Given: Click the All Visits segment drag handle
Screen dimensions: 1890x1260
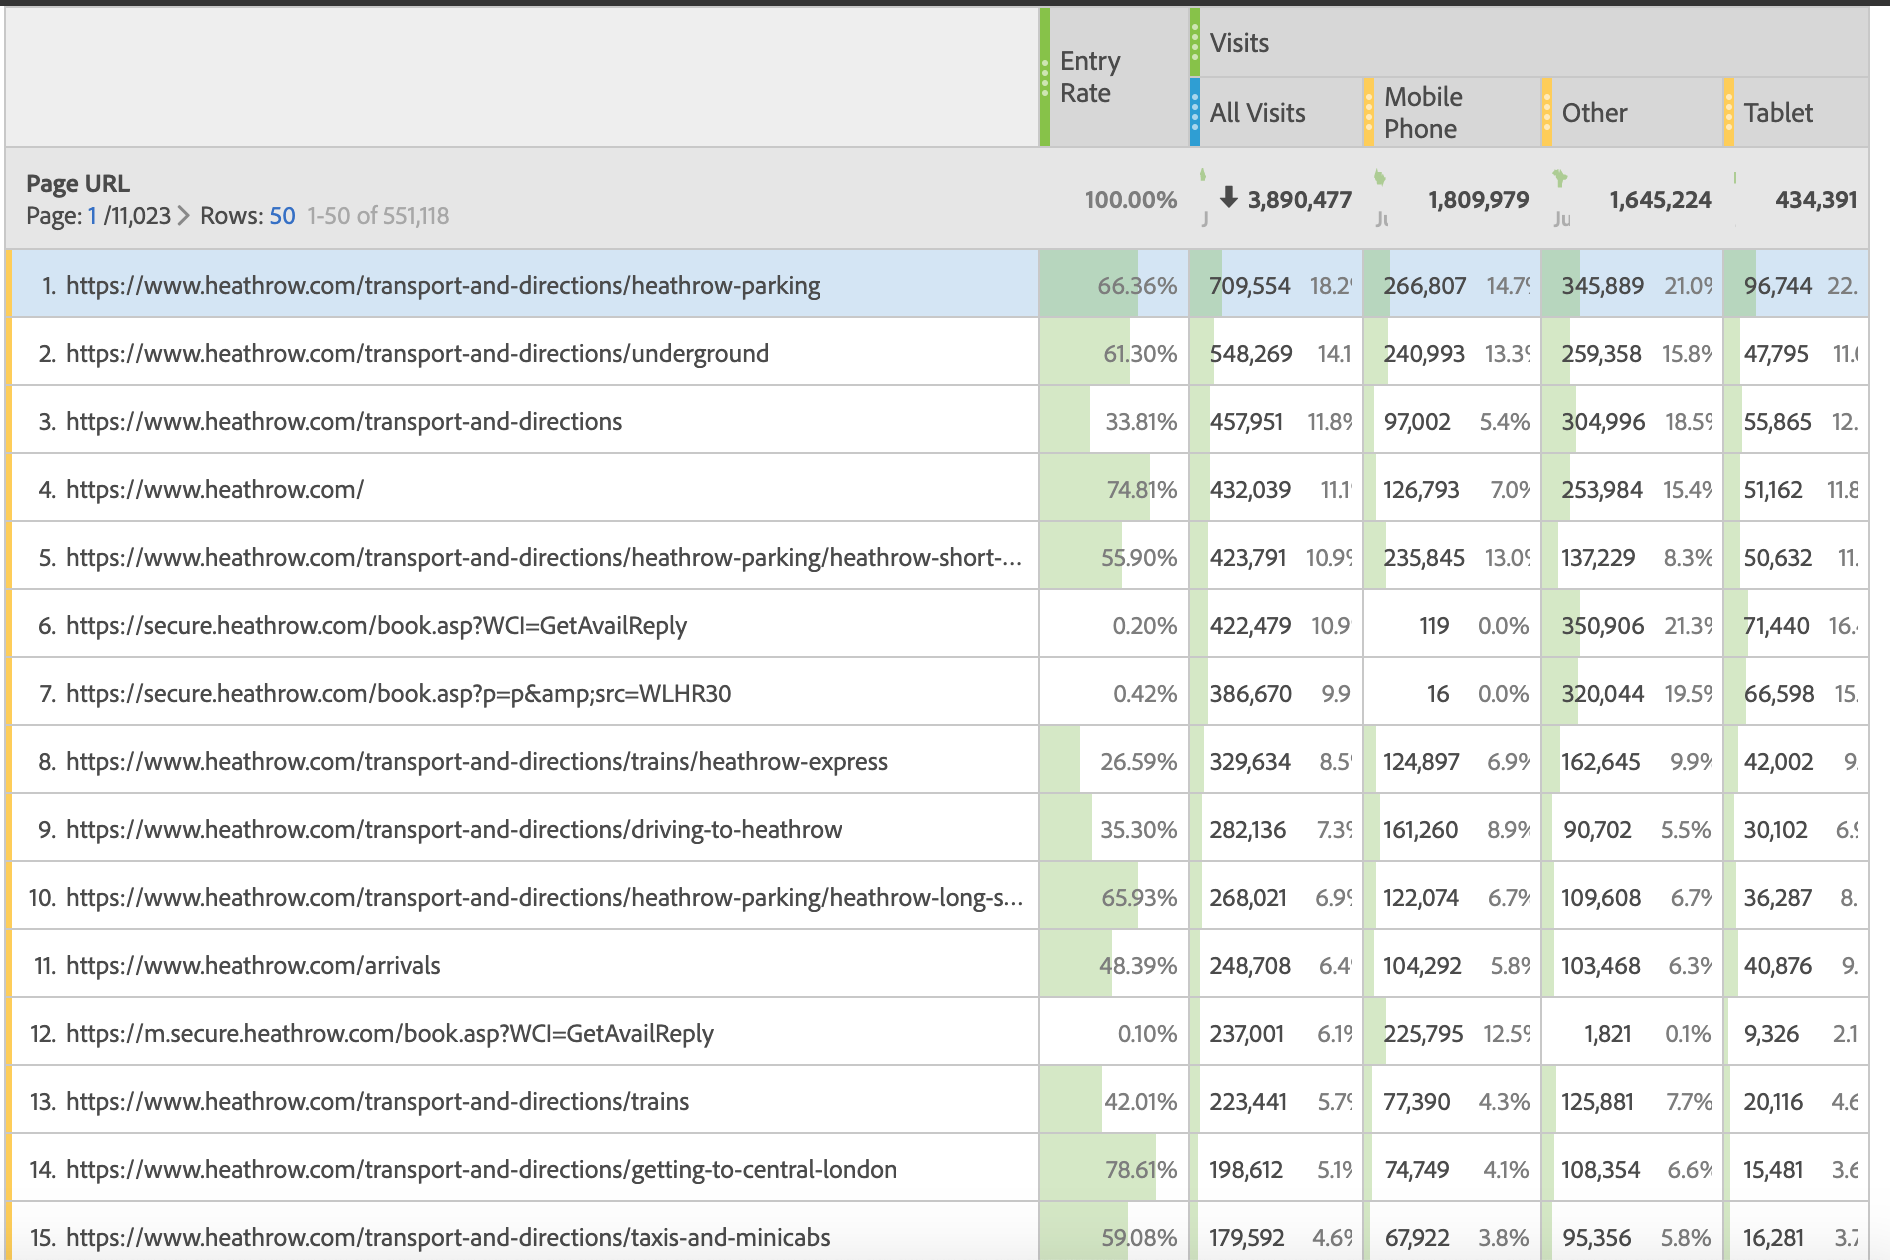Looking at the screenshot, I should tap(1195, 112).
